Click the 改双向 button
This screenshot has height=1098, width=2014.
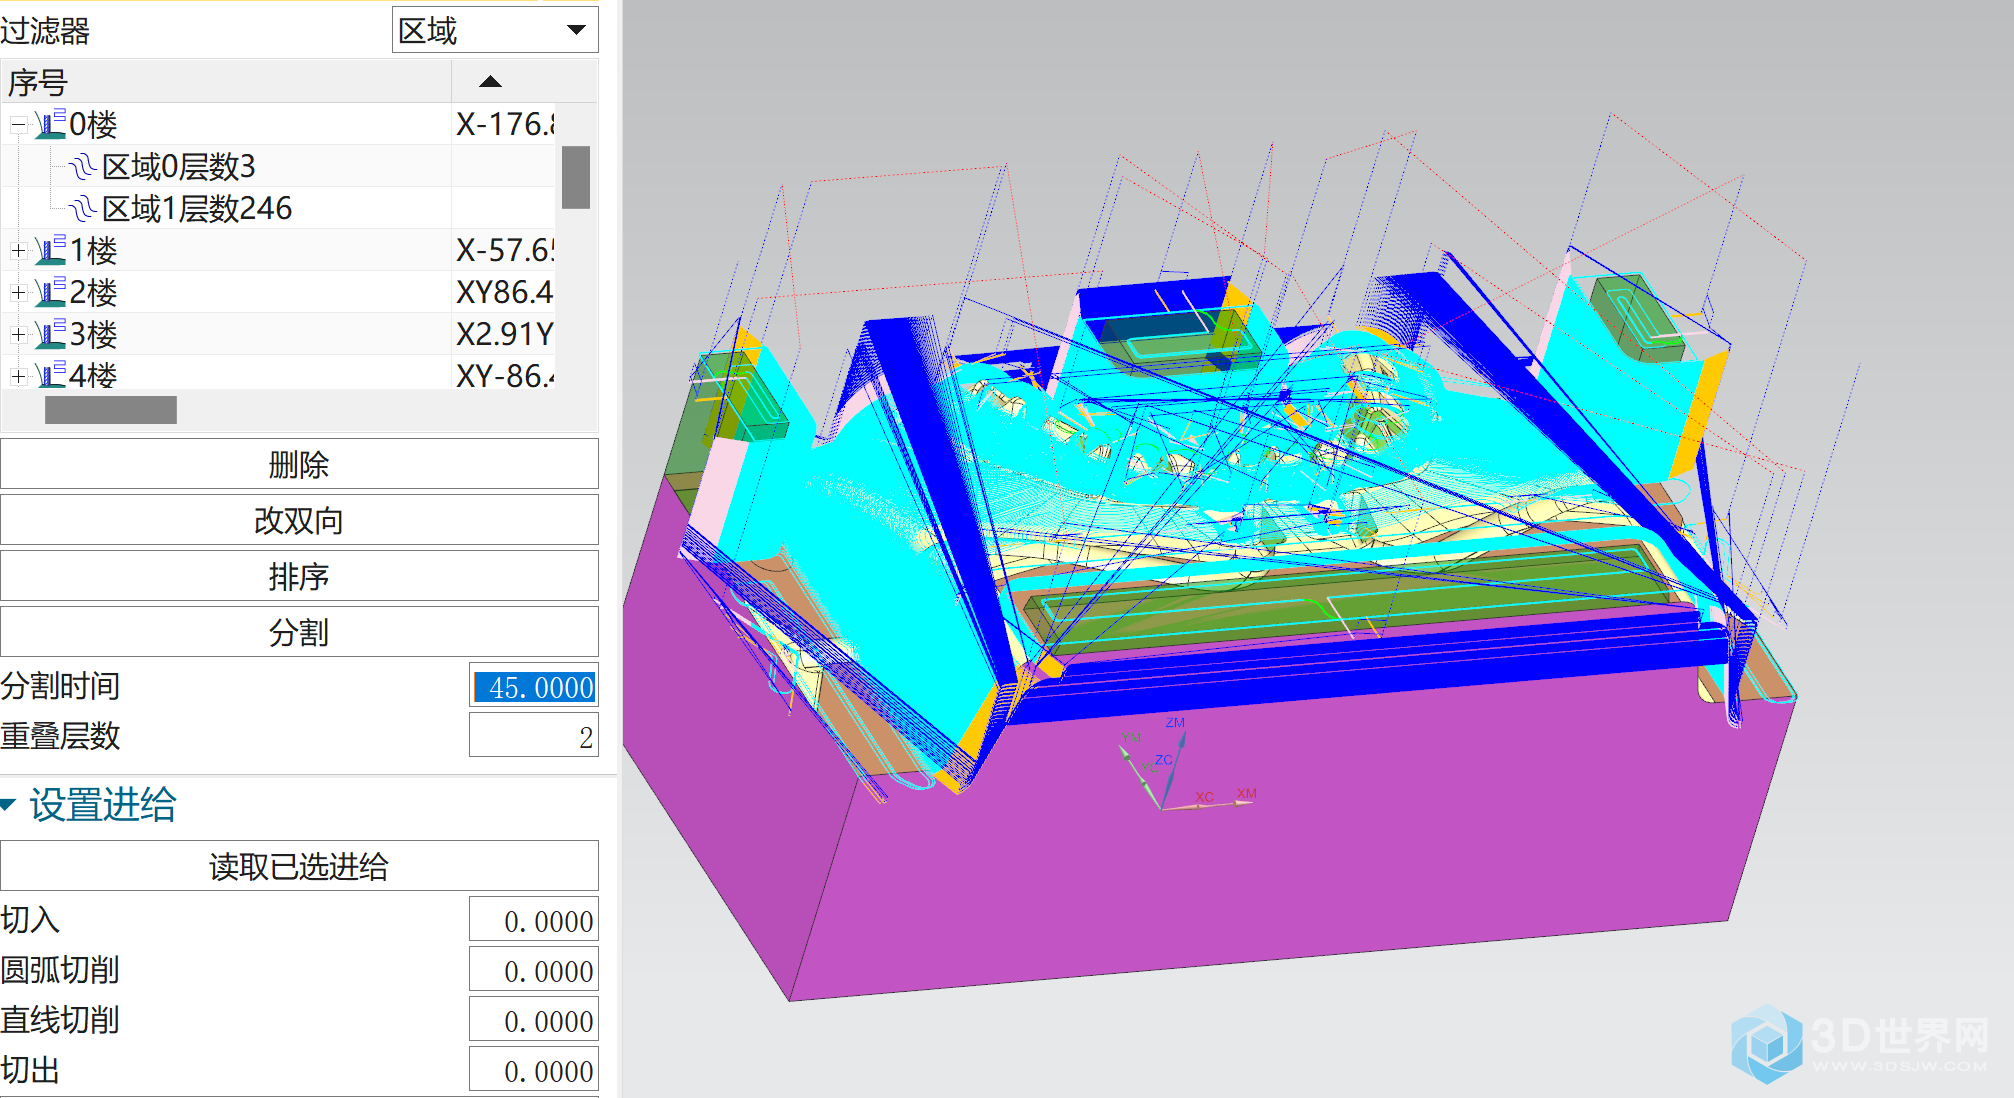(299, 520)
